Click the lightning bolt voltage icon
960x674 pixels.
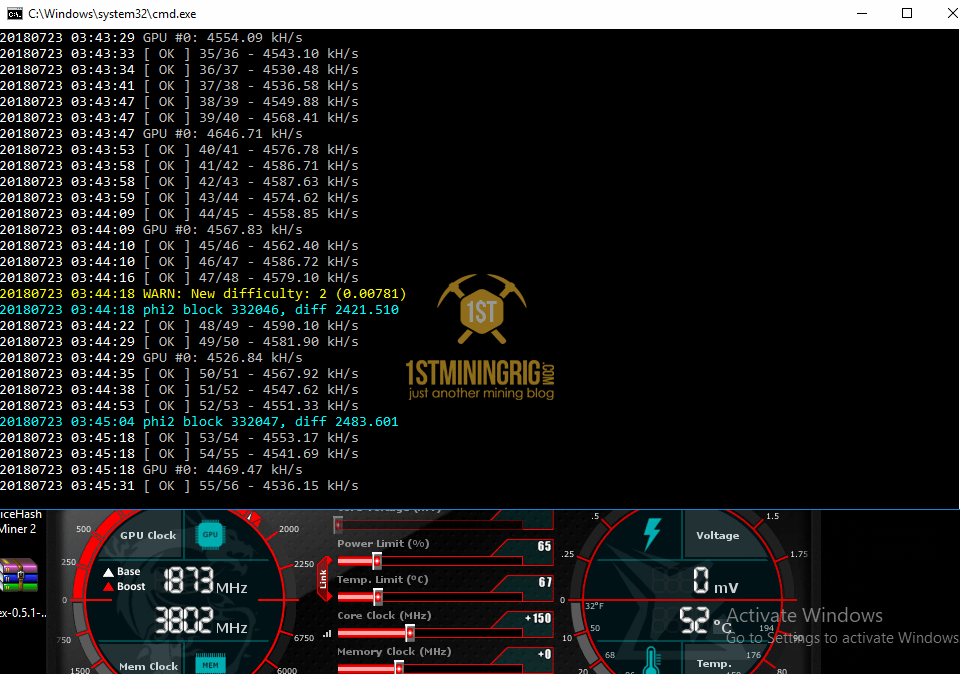[651, 533]
